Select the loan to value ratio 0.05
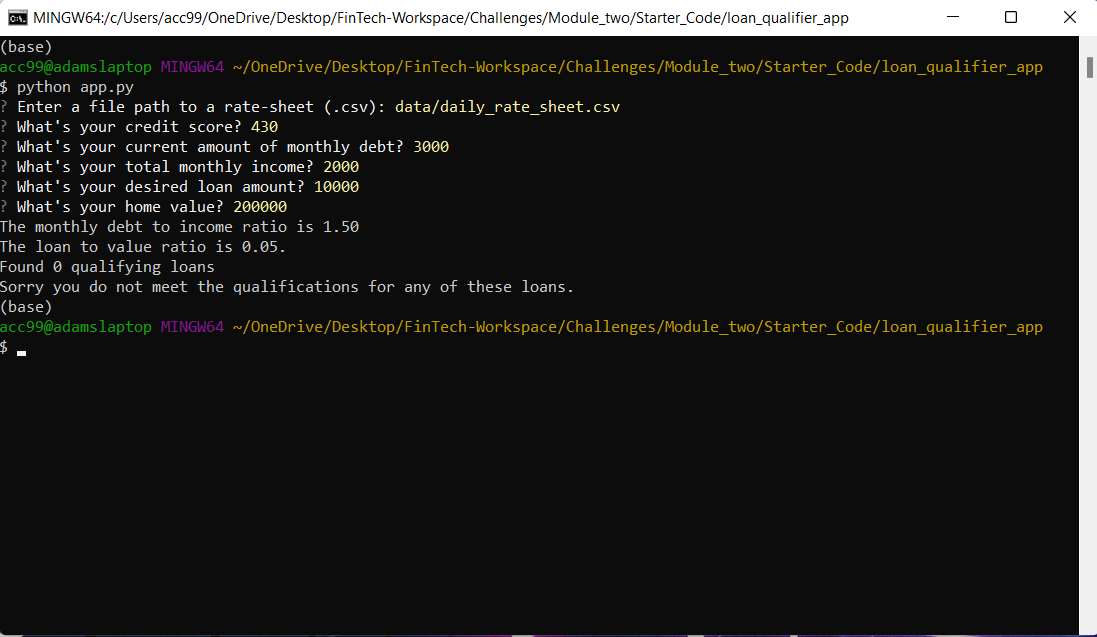 pyautogui.click(x=262, y=246)
